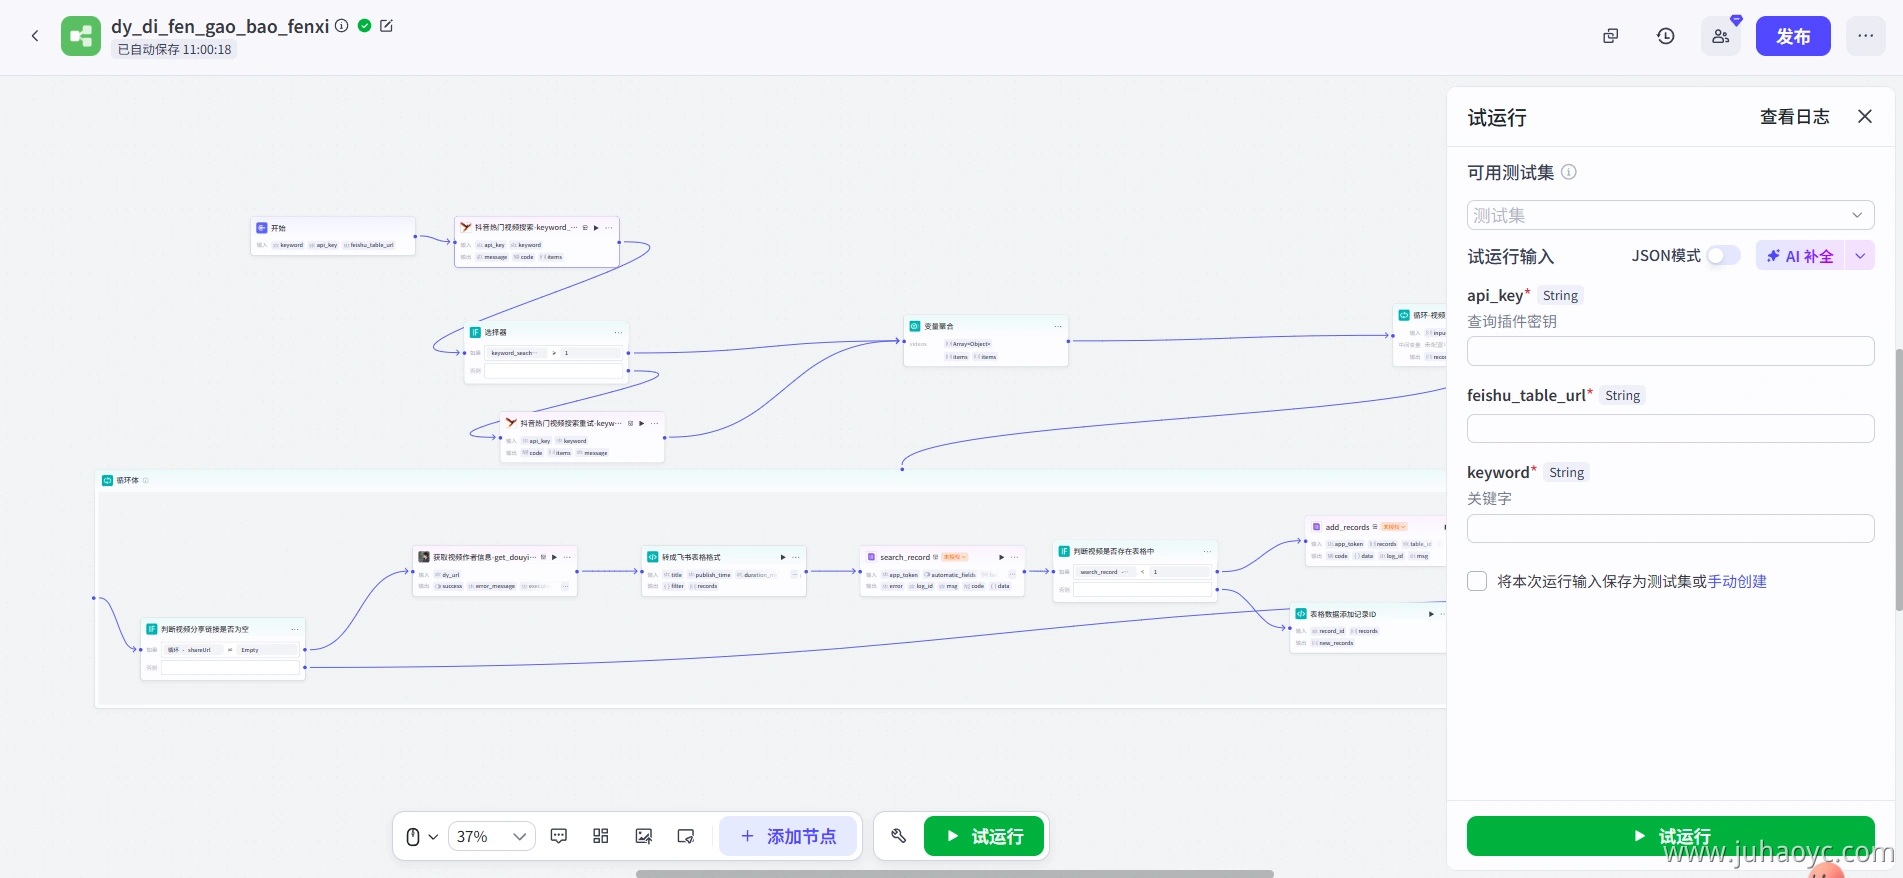Click the horizontal canvas scrollbar
The image size is (1903, 878).
(x=955, y=874)
